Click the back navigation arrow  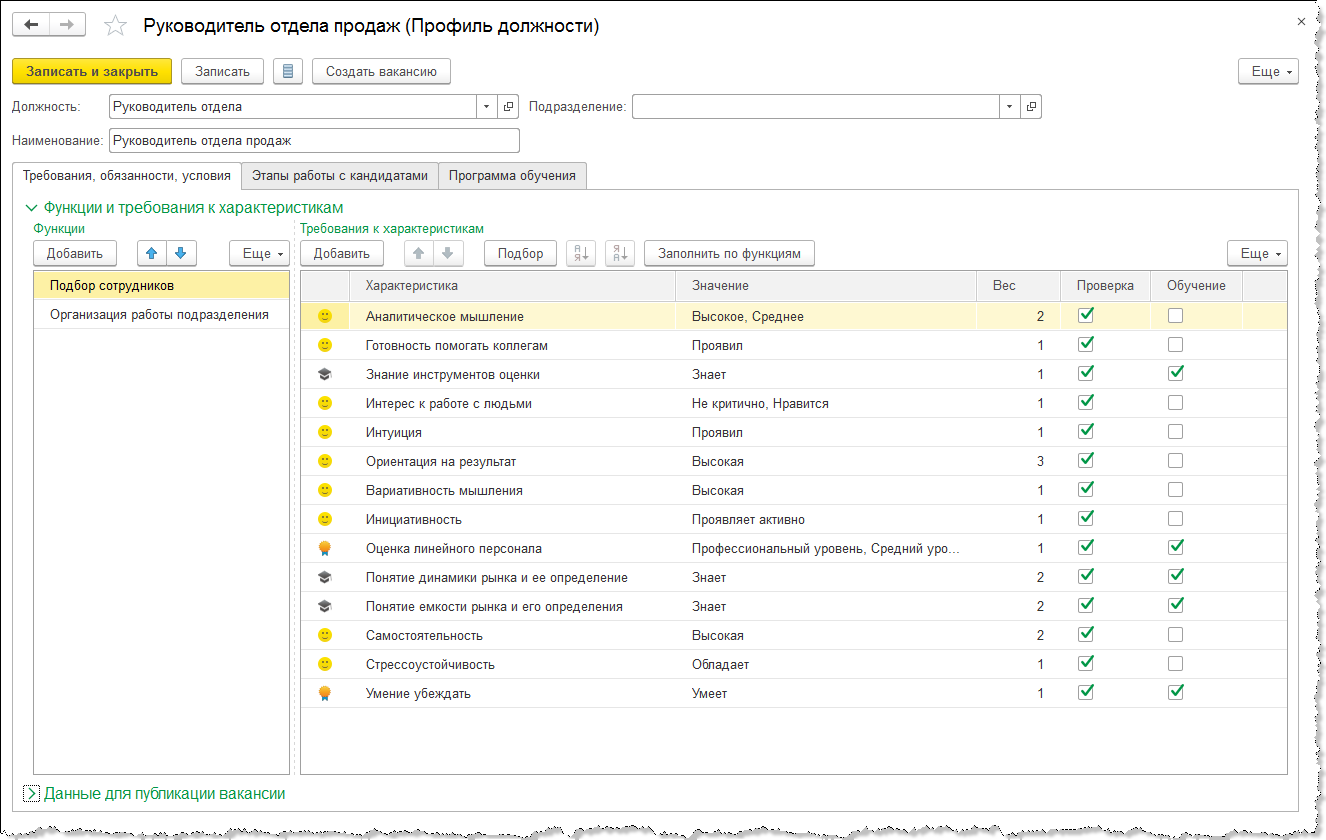31,25
